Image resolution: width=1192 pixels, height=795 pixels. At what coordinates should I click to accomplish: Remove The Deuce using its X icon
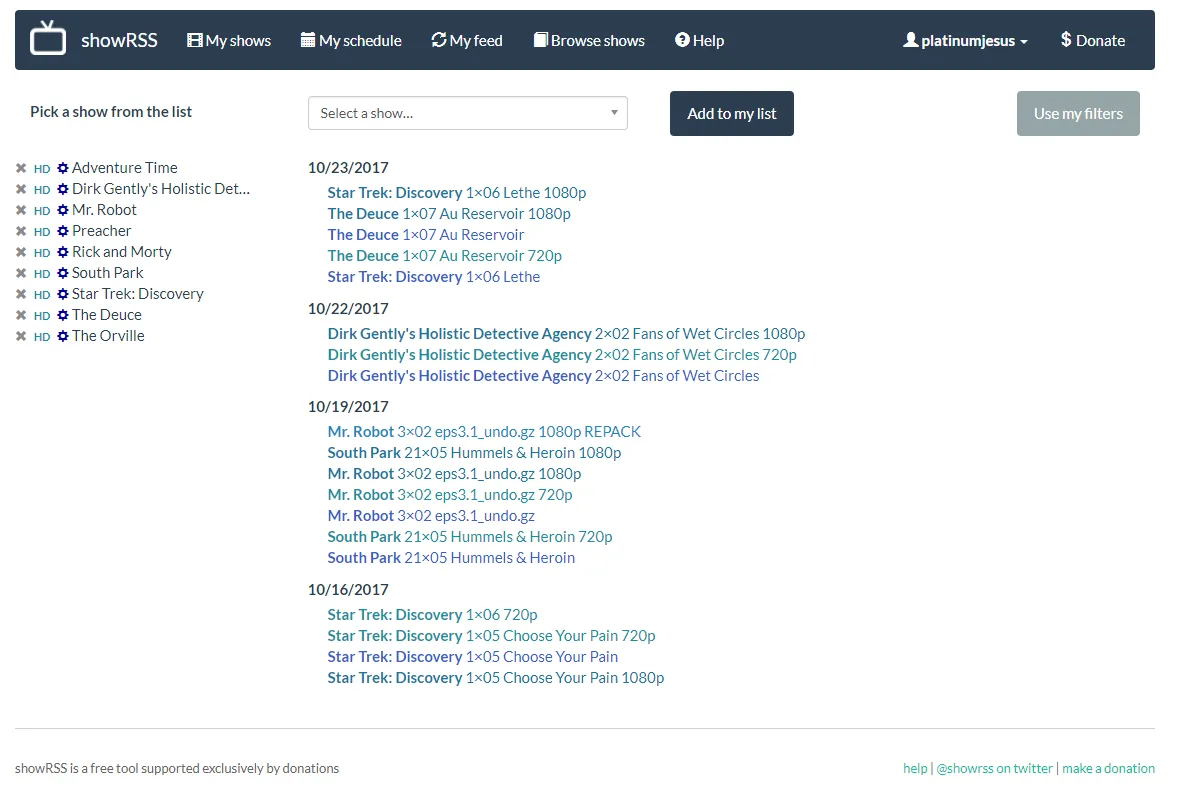pyautogui.click(x=21, y=315)
